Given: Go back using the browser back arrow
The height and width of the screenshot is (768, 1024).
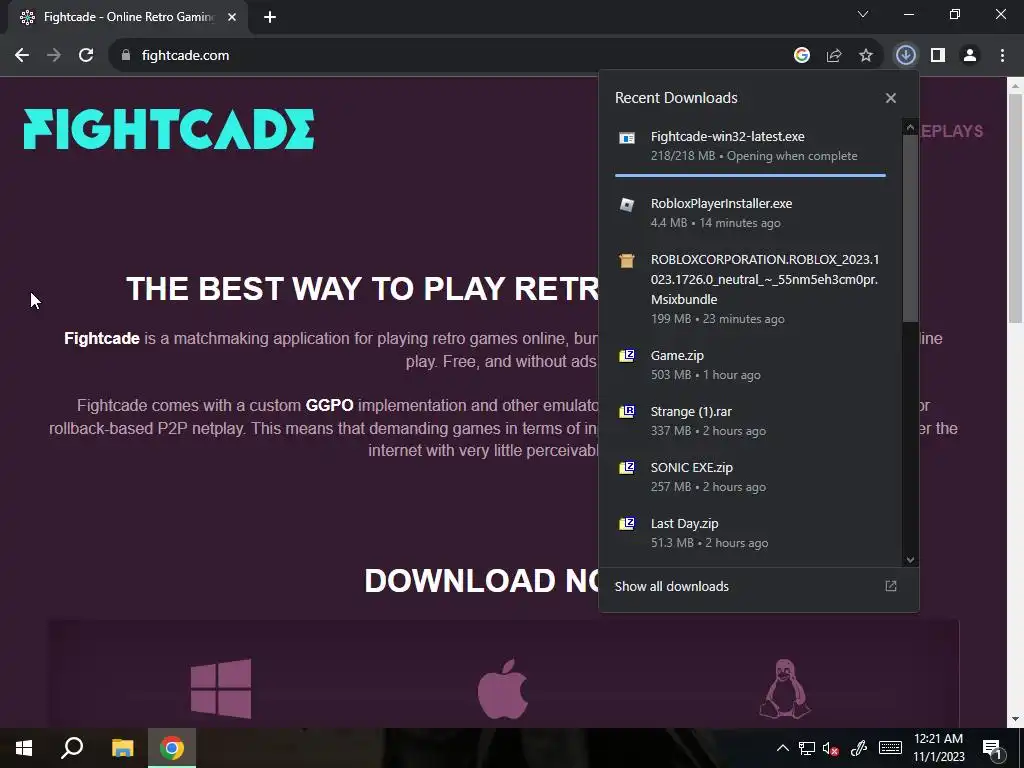Looking at the screenshot, I should pyautogui.click(x=22, y=56).
